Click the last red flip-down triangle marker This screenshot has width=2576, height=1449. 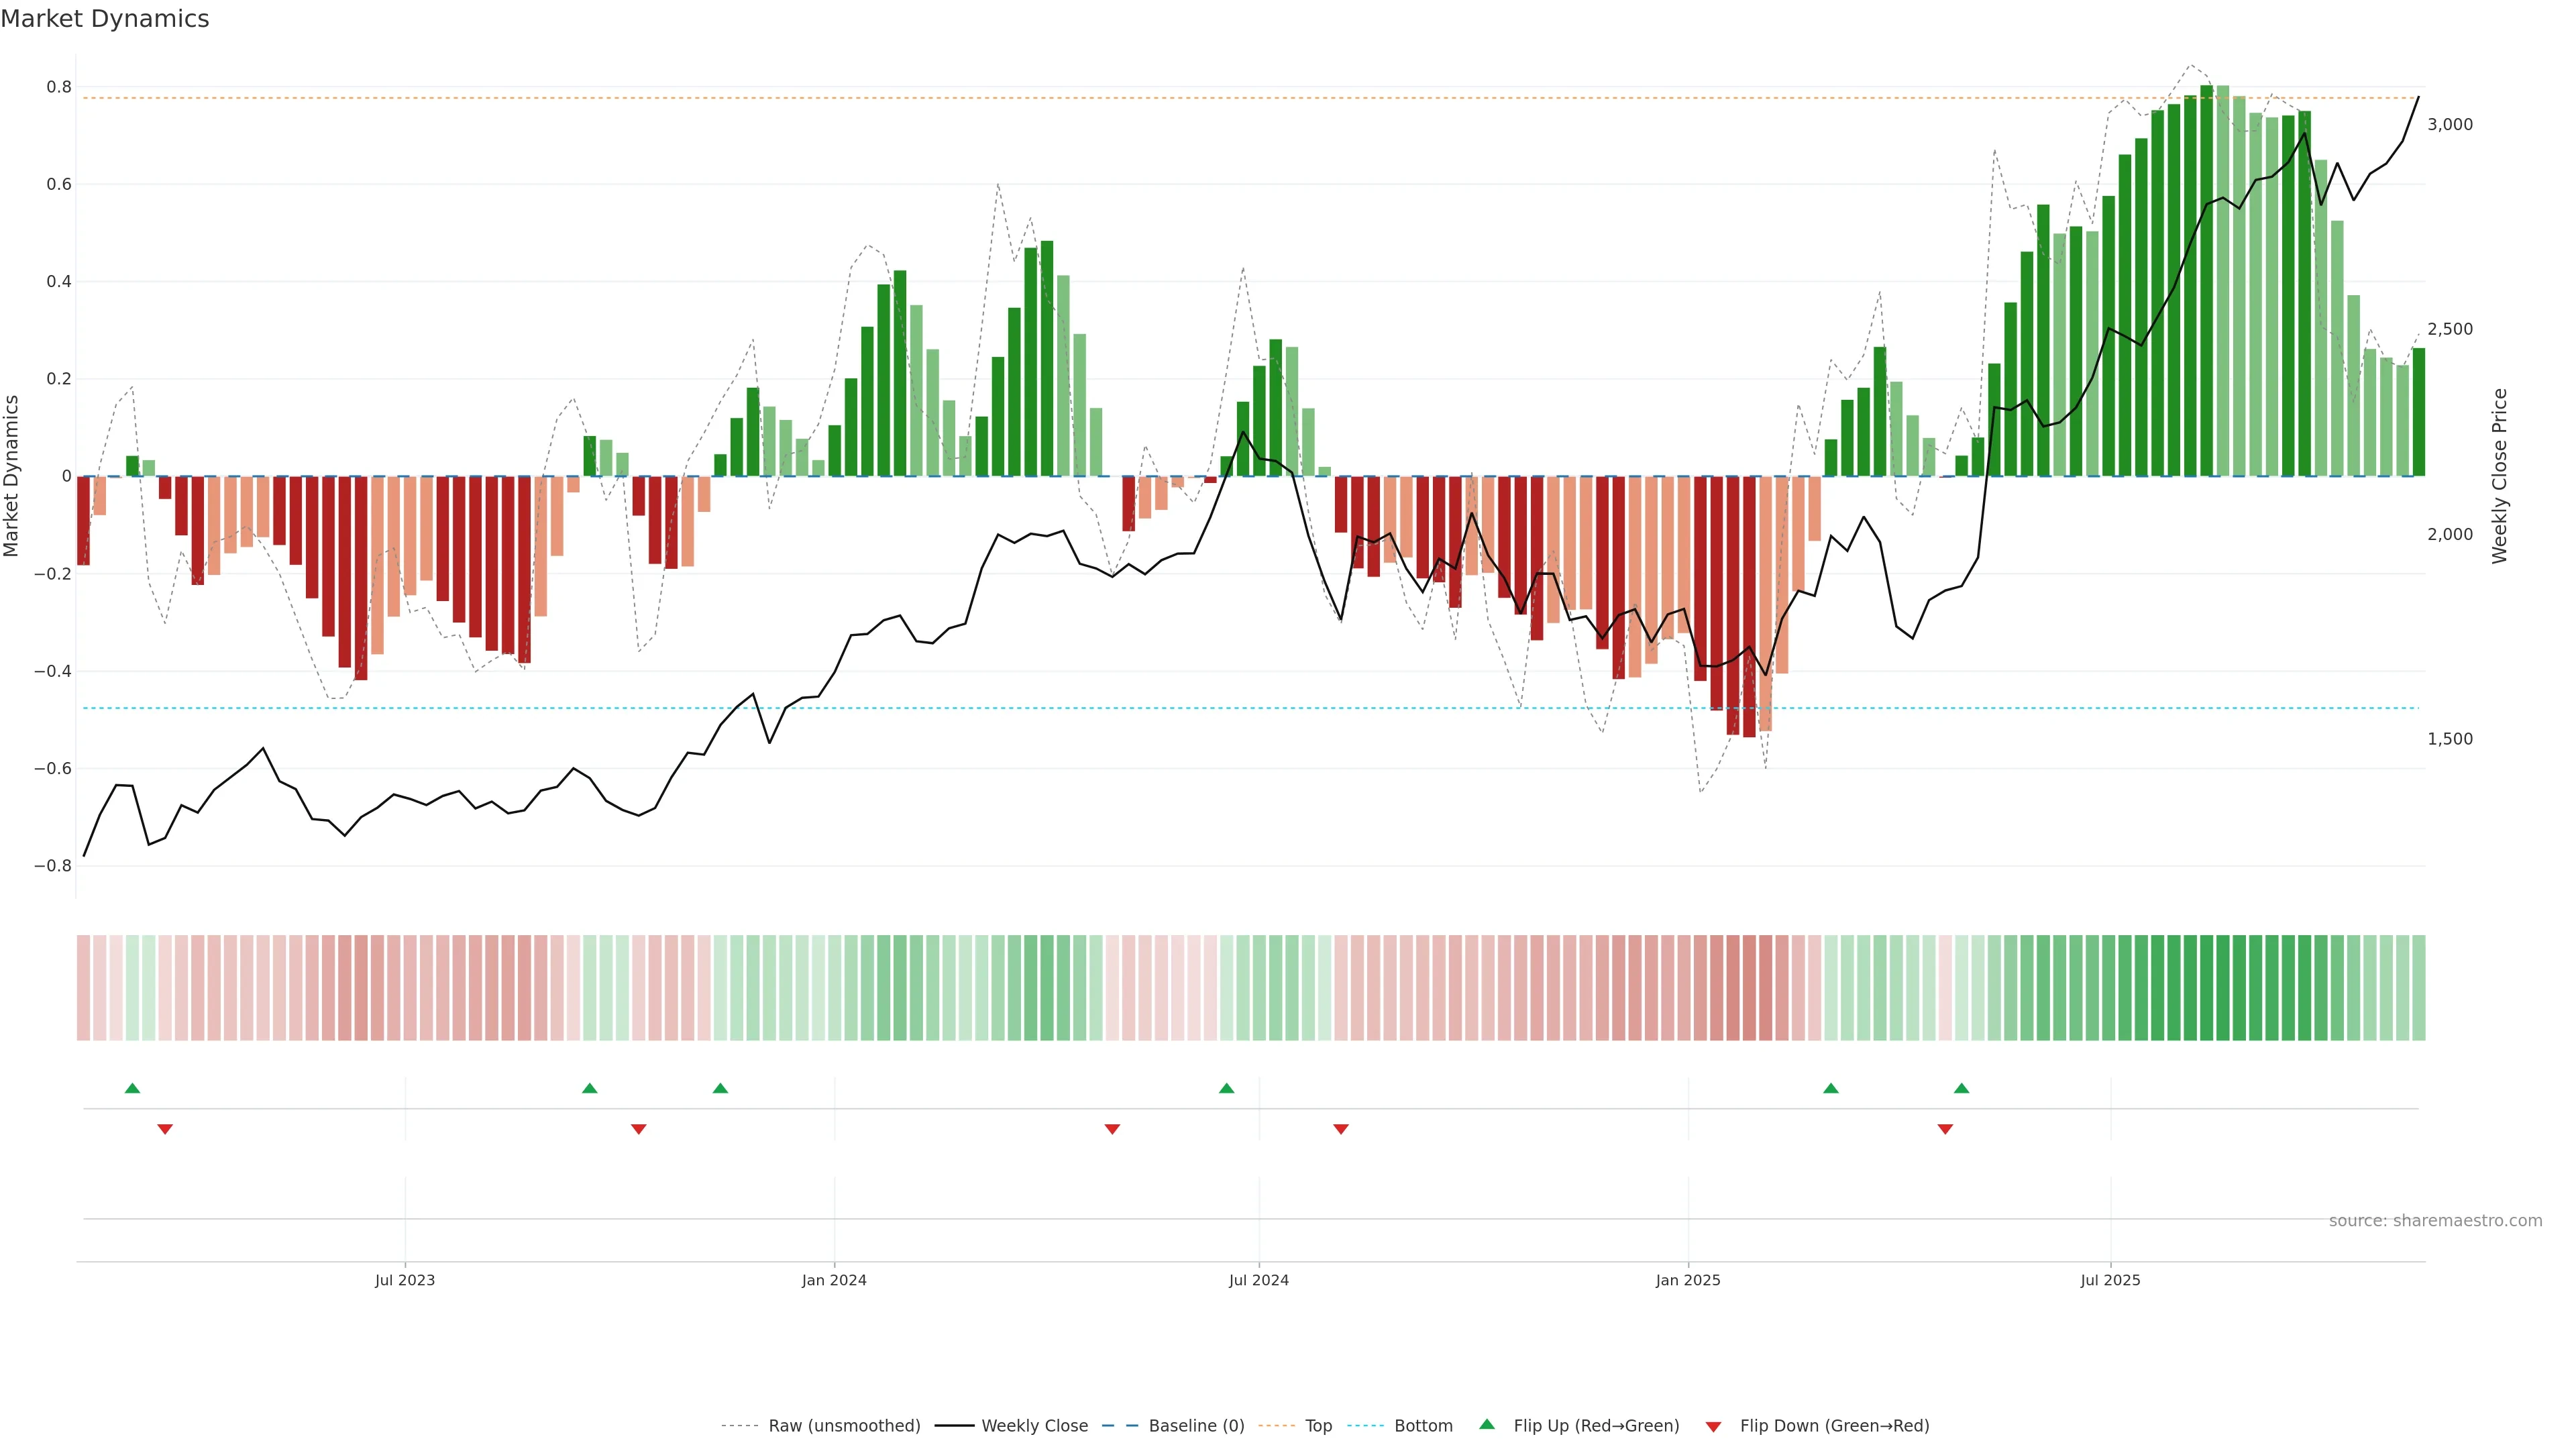point(1945,1129)
